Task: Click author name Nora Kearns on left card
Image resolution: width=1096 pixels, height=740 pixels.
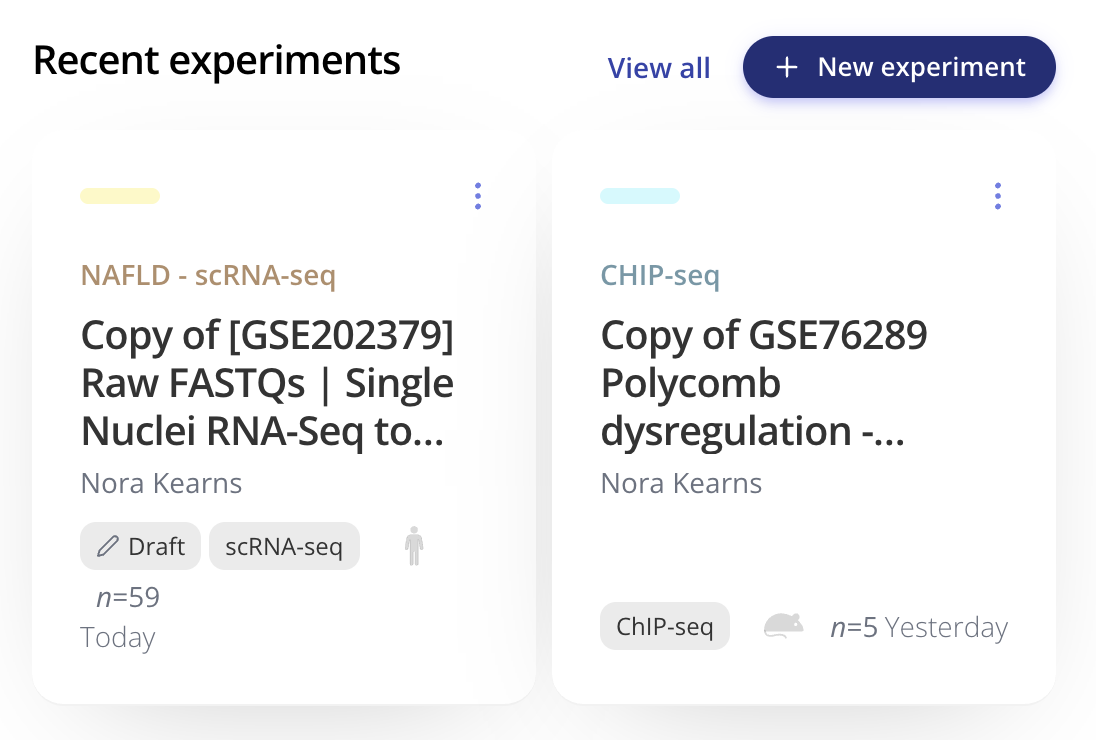Action: pyautogui.click(x=161, y=483)
